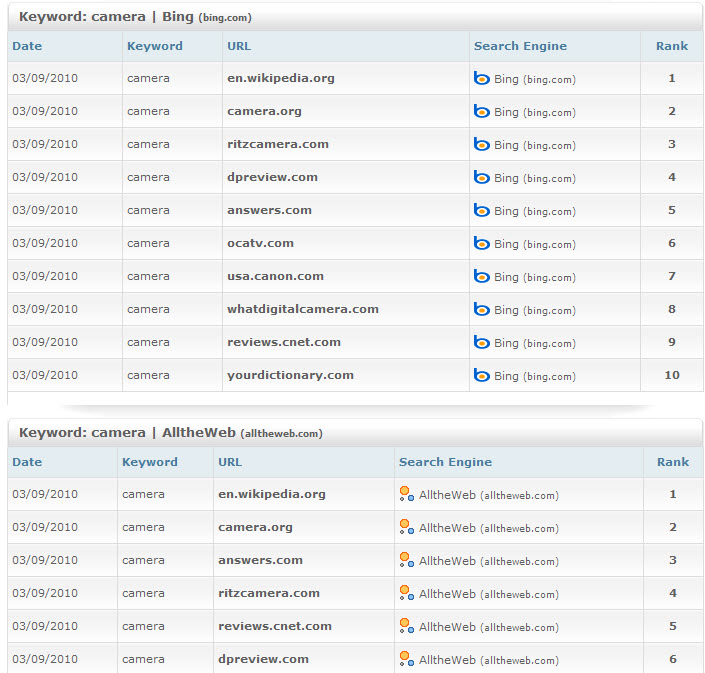The image size is (705, 673).
Task: Select the Bing icon in the usa.canon.com row
Action: pyautogui.click(x=481, y=276)
